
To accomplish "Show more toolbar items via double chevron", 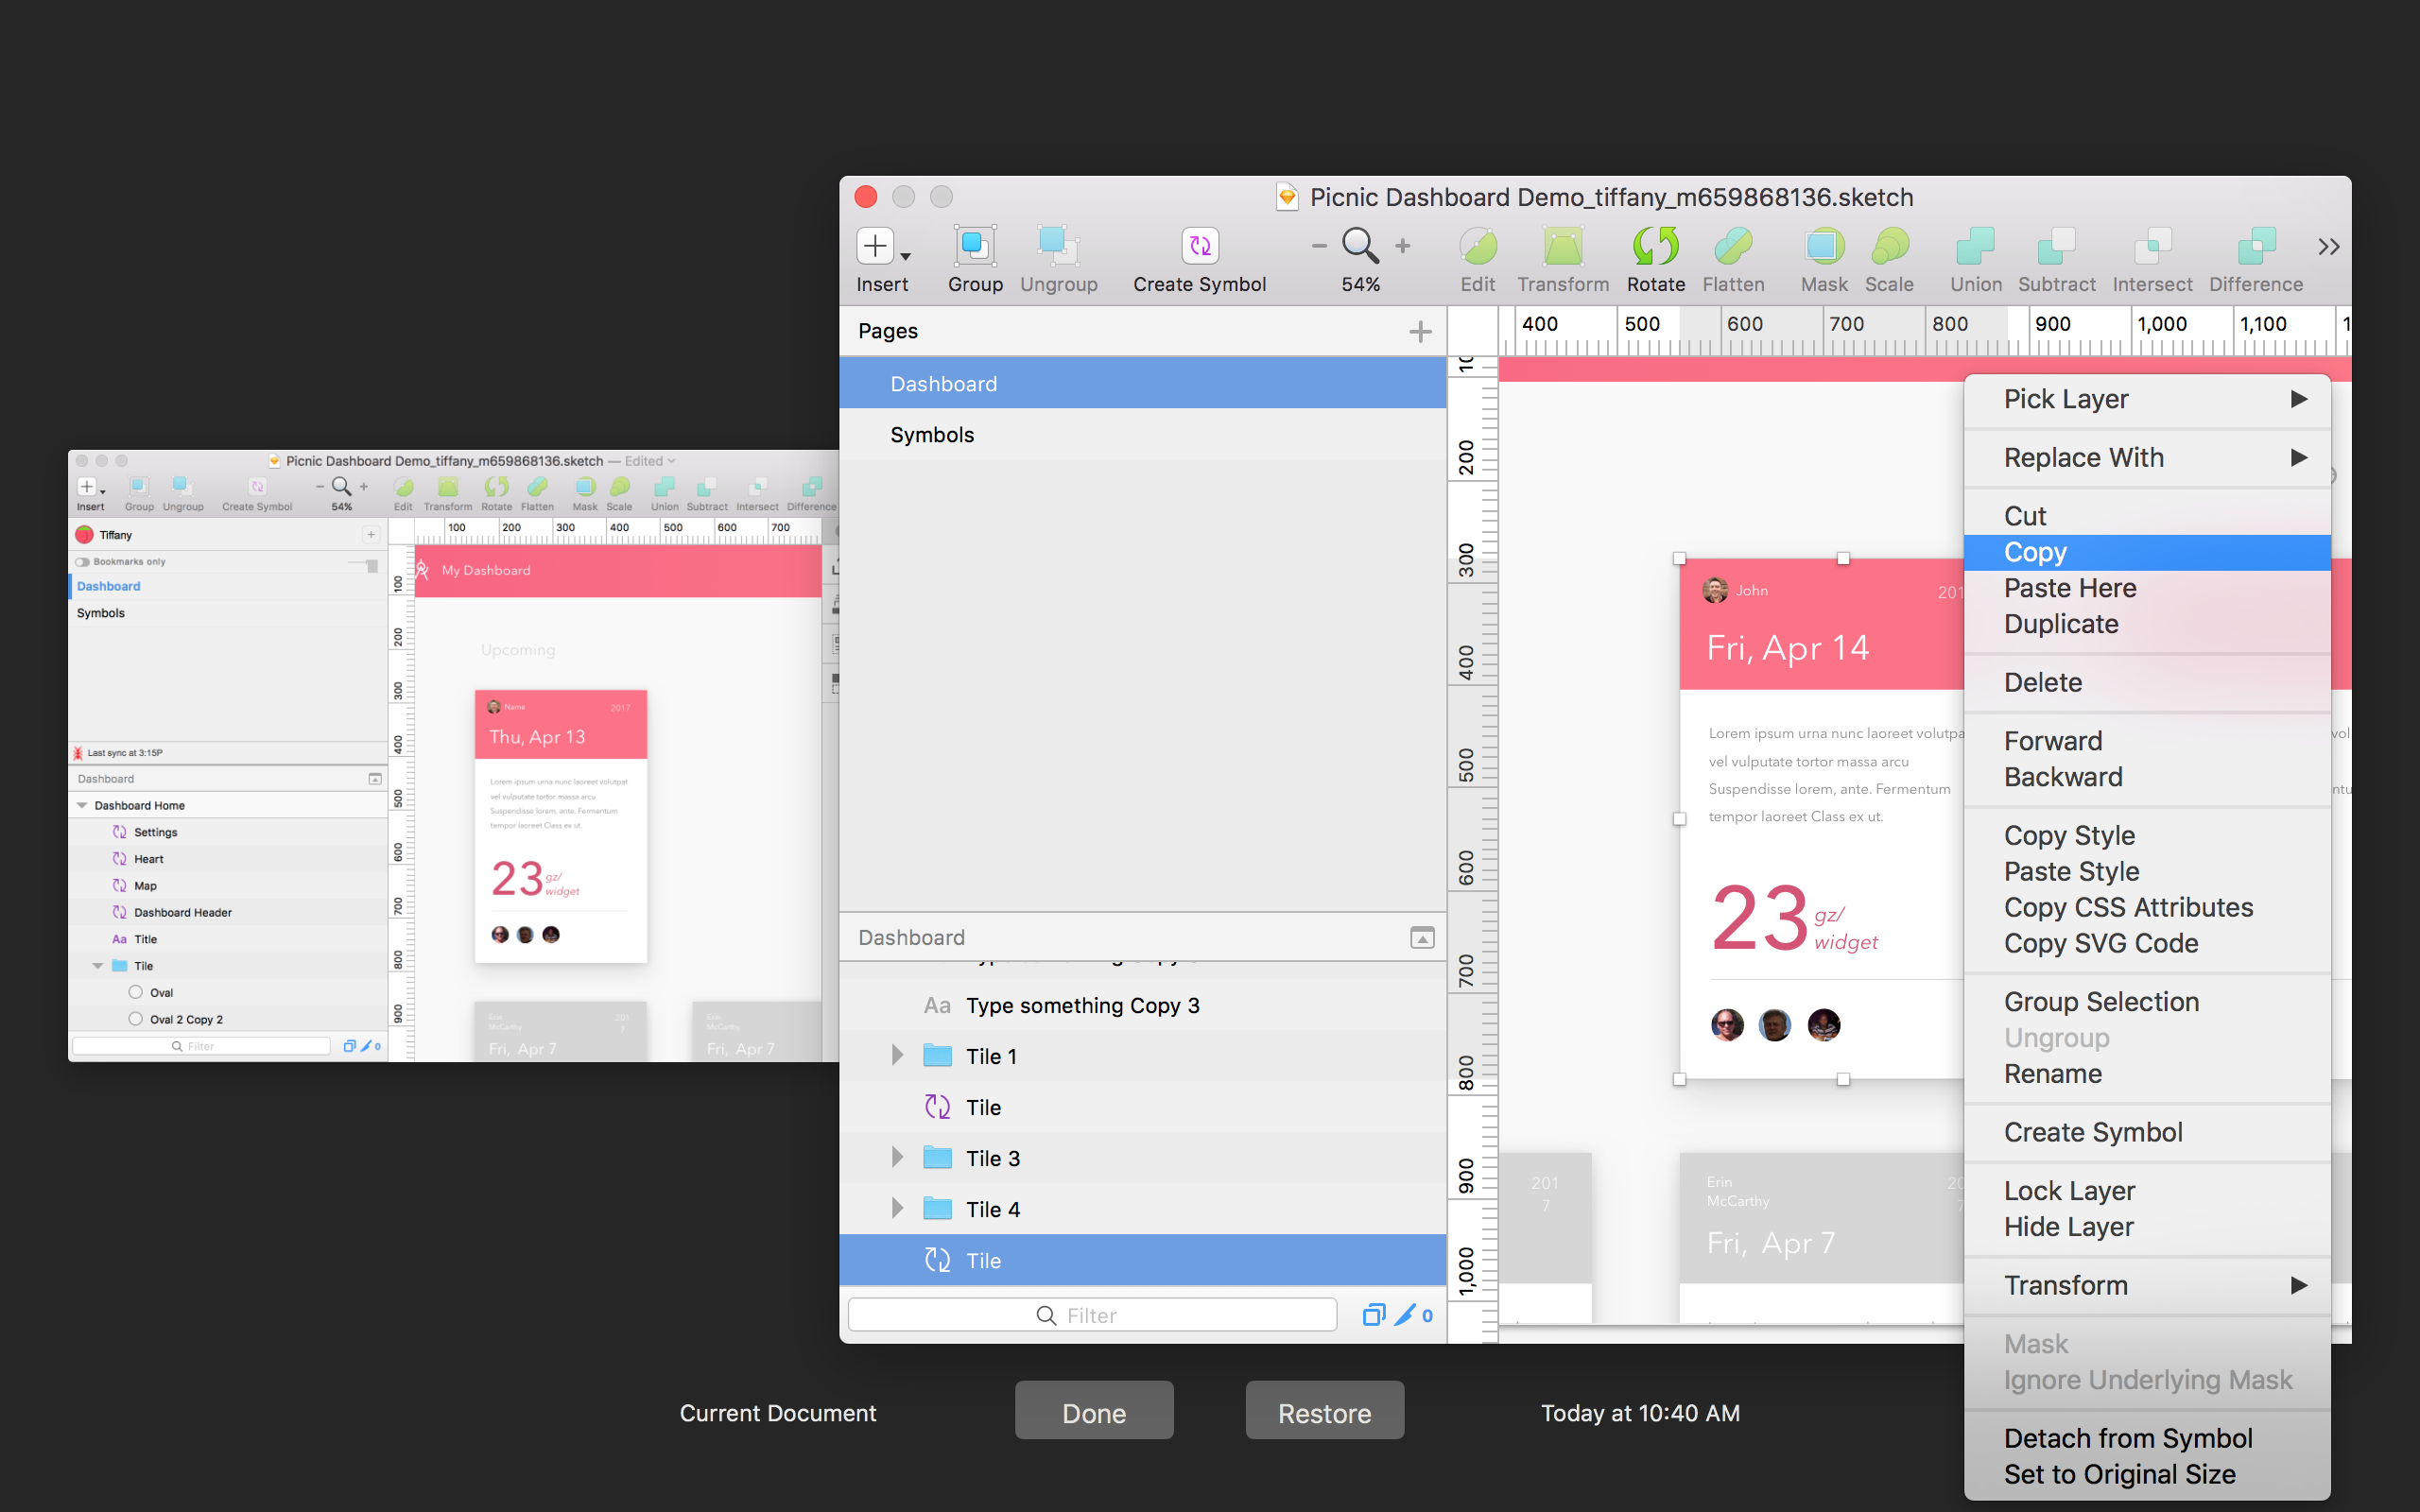I will click(x=2328, y=247).
